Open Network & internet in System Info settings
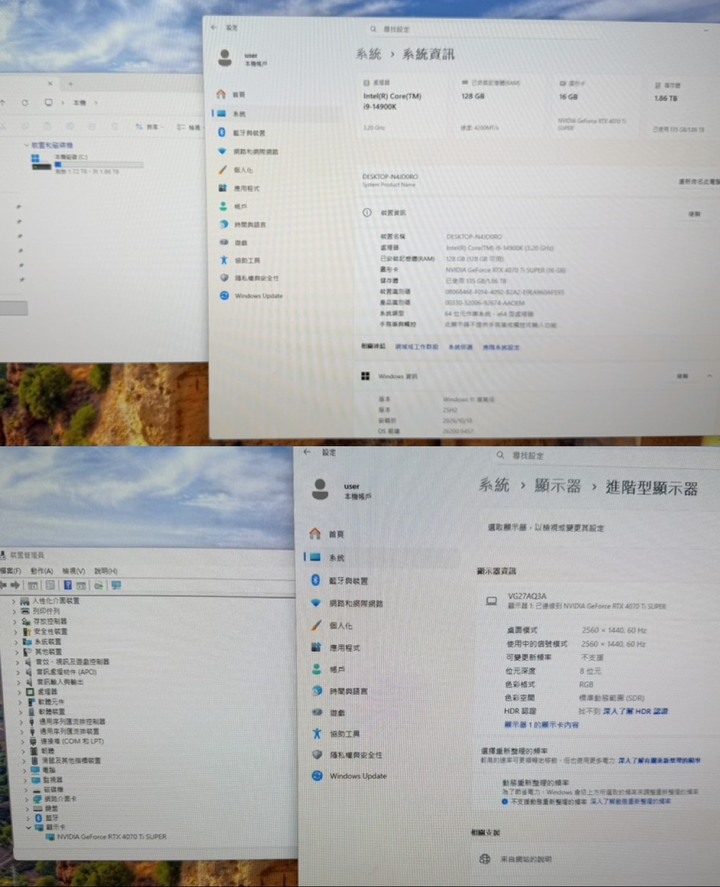The image size is (720, 887). click(x=248, y=152)
